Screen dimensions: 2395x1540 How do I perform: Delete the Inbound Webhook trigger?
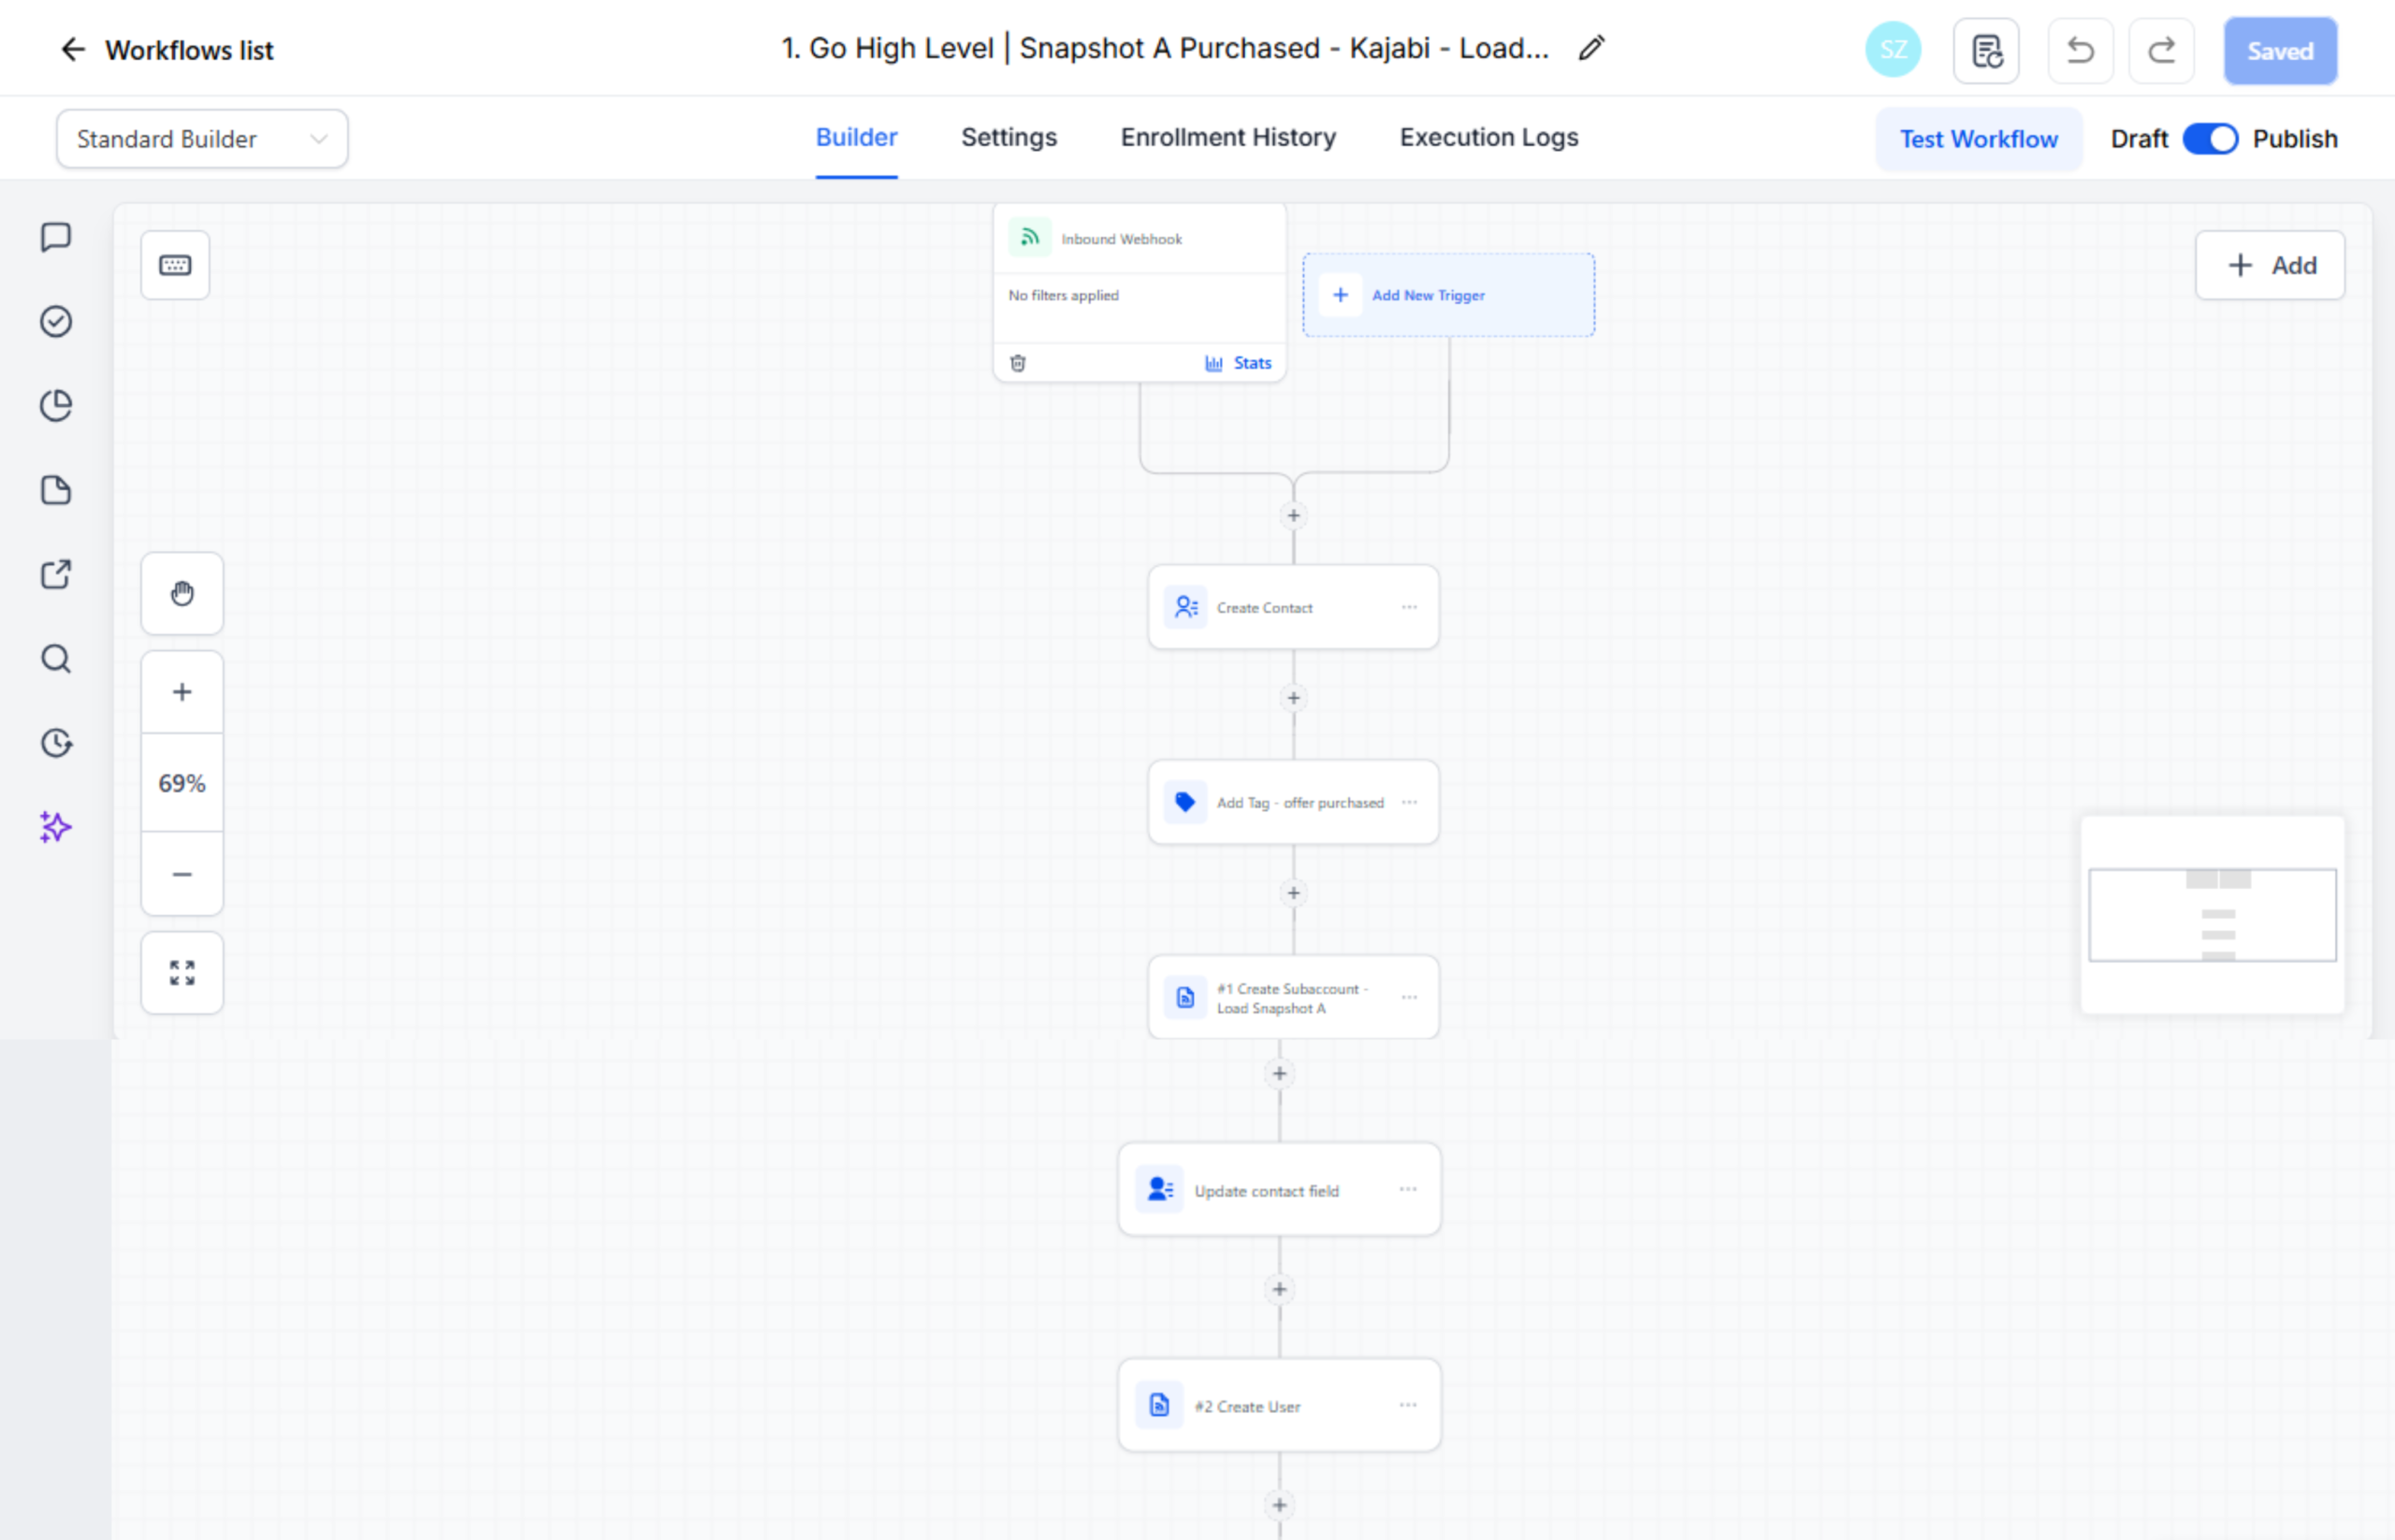(x=1018, y=363)
